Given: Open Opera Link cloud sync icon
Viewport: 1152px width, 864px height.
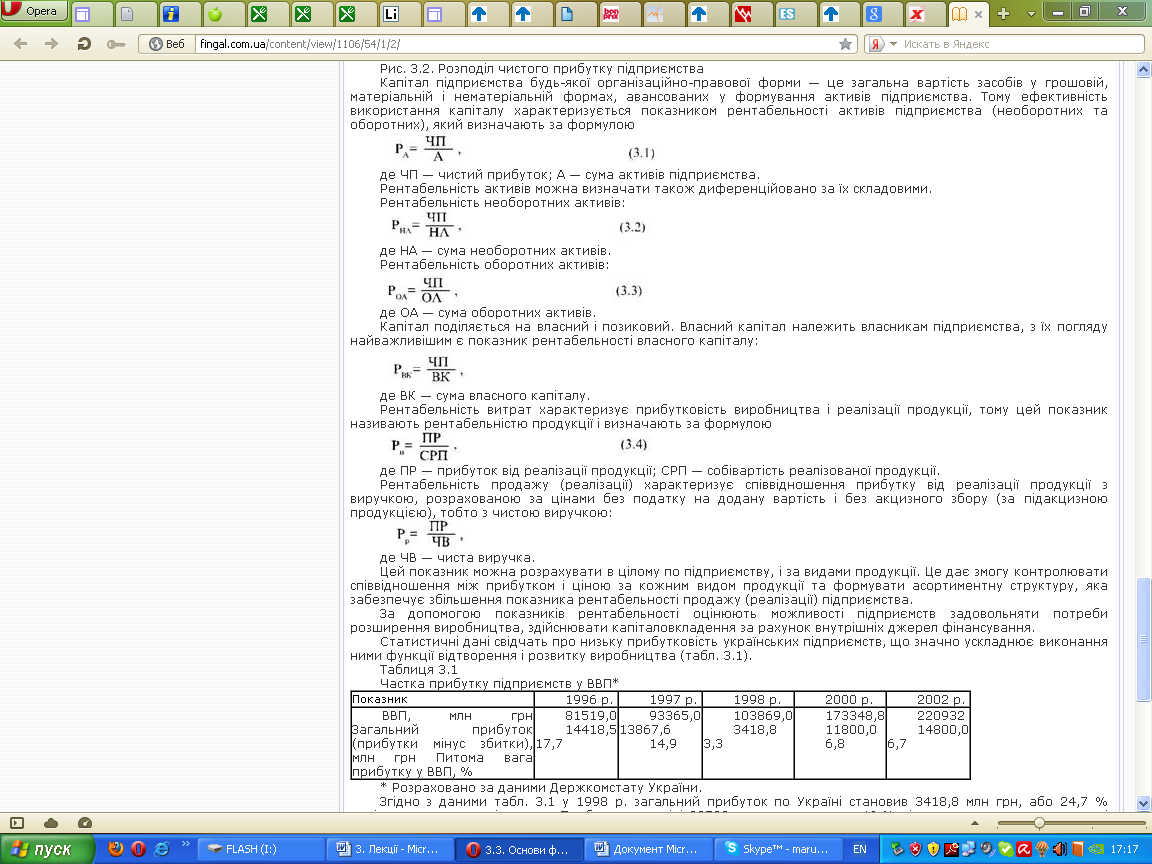Looking at the screenshot, I should tap(51, 823).
